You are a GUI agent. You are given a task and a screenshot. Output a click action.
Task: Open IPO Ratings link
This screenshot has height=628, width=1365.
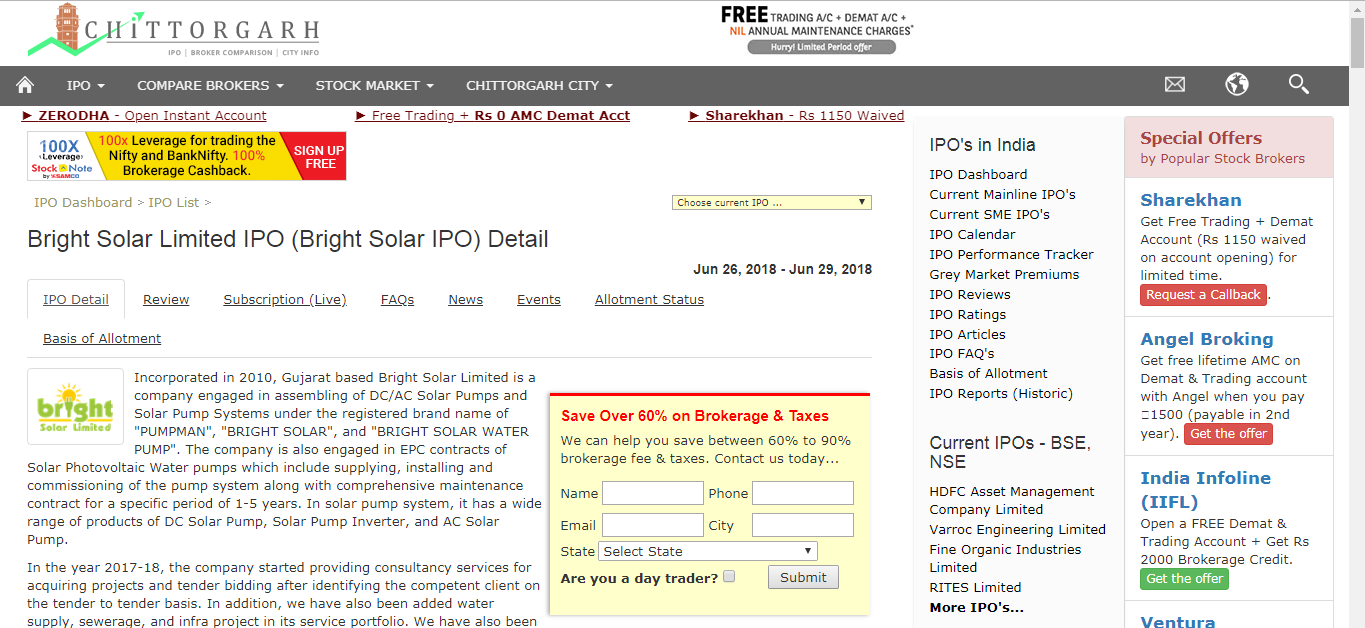pyautogui.click(x=967, y=315)
